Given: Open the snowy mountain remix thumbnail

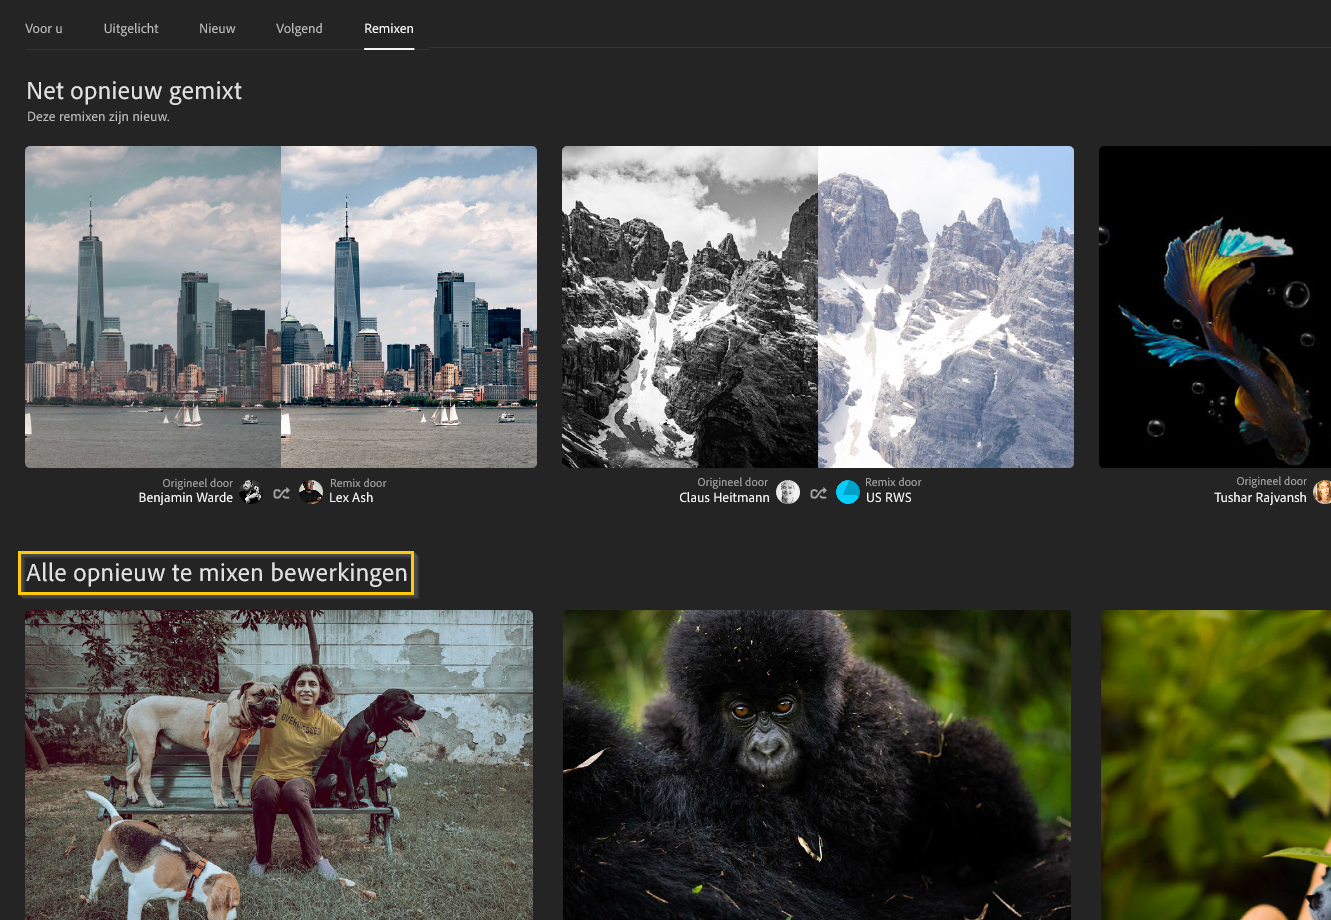Looking at the screenshot, I should tap(818, 307).
